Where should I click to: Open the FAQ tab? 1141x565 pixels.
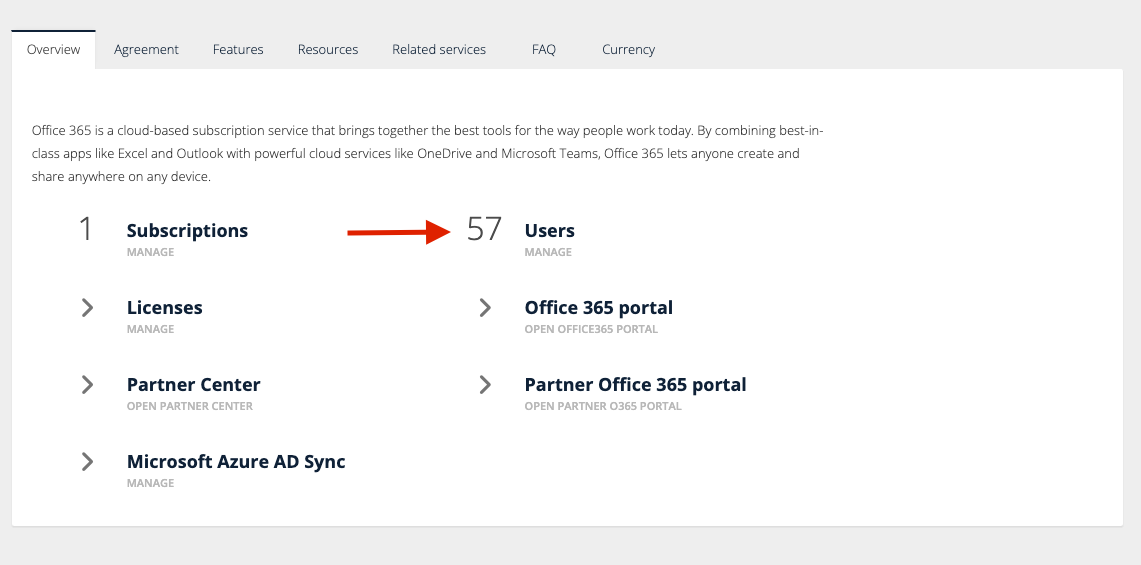point(544,49)
